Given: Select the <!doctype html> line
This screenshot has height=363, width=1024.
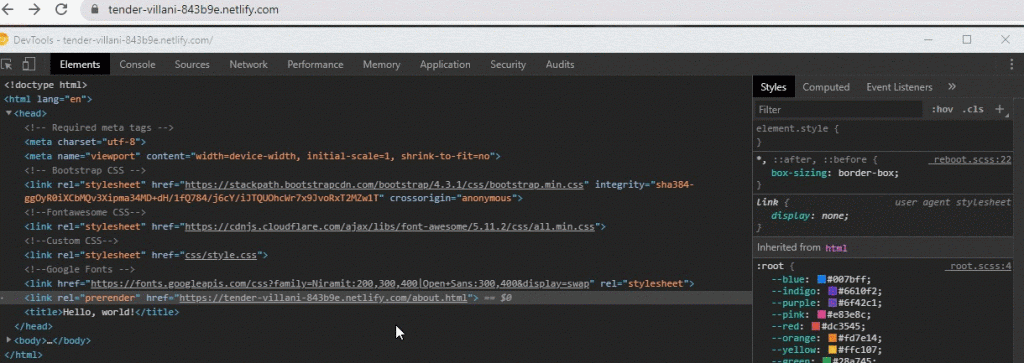Looking at the screenshot, I should point(46,85).
